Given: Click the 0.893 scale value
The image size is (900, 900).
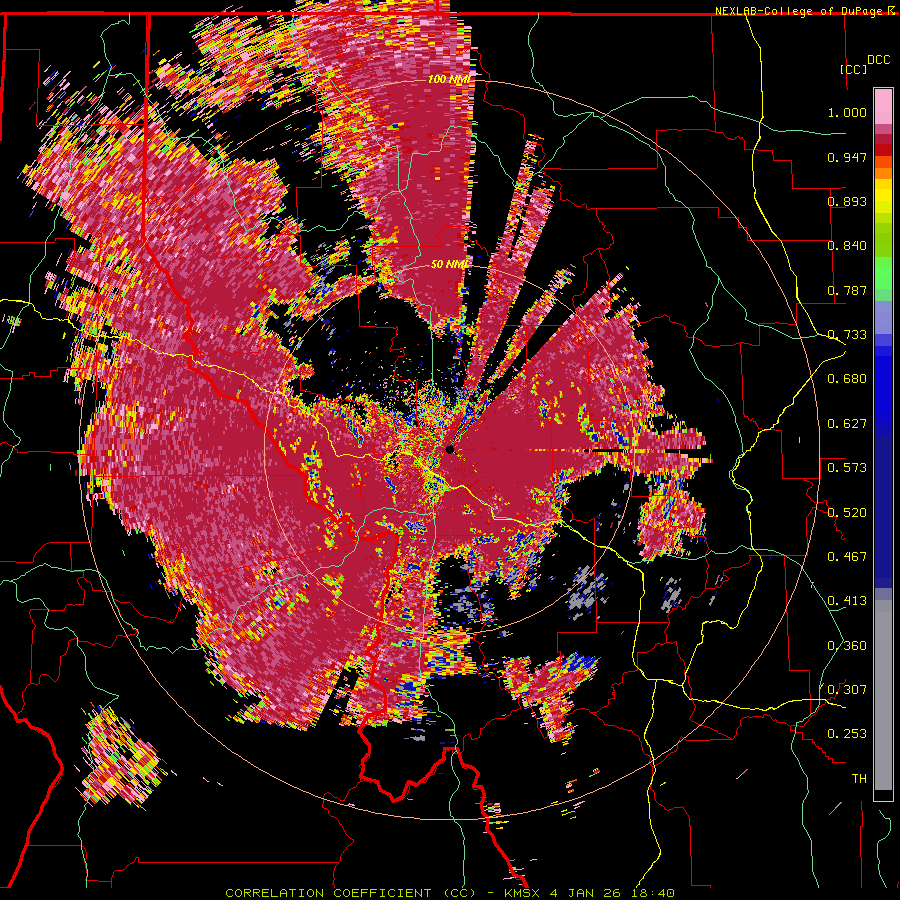Looking at the screenshot, I should pos(847,201).
